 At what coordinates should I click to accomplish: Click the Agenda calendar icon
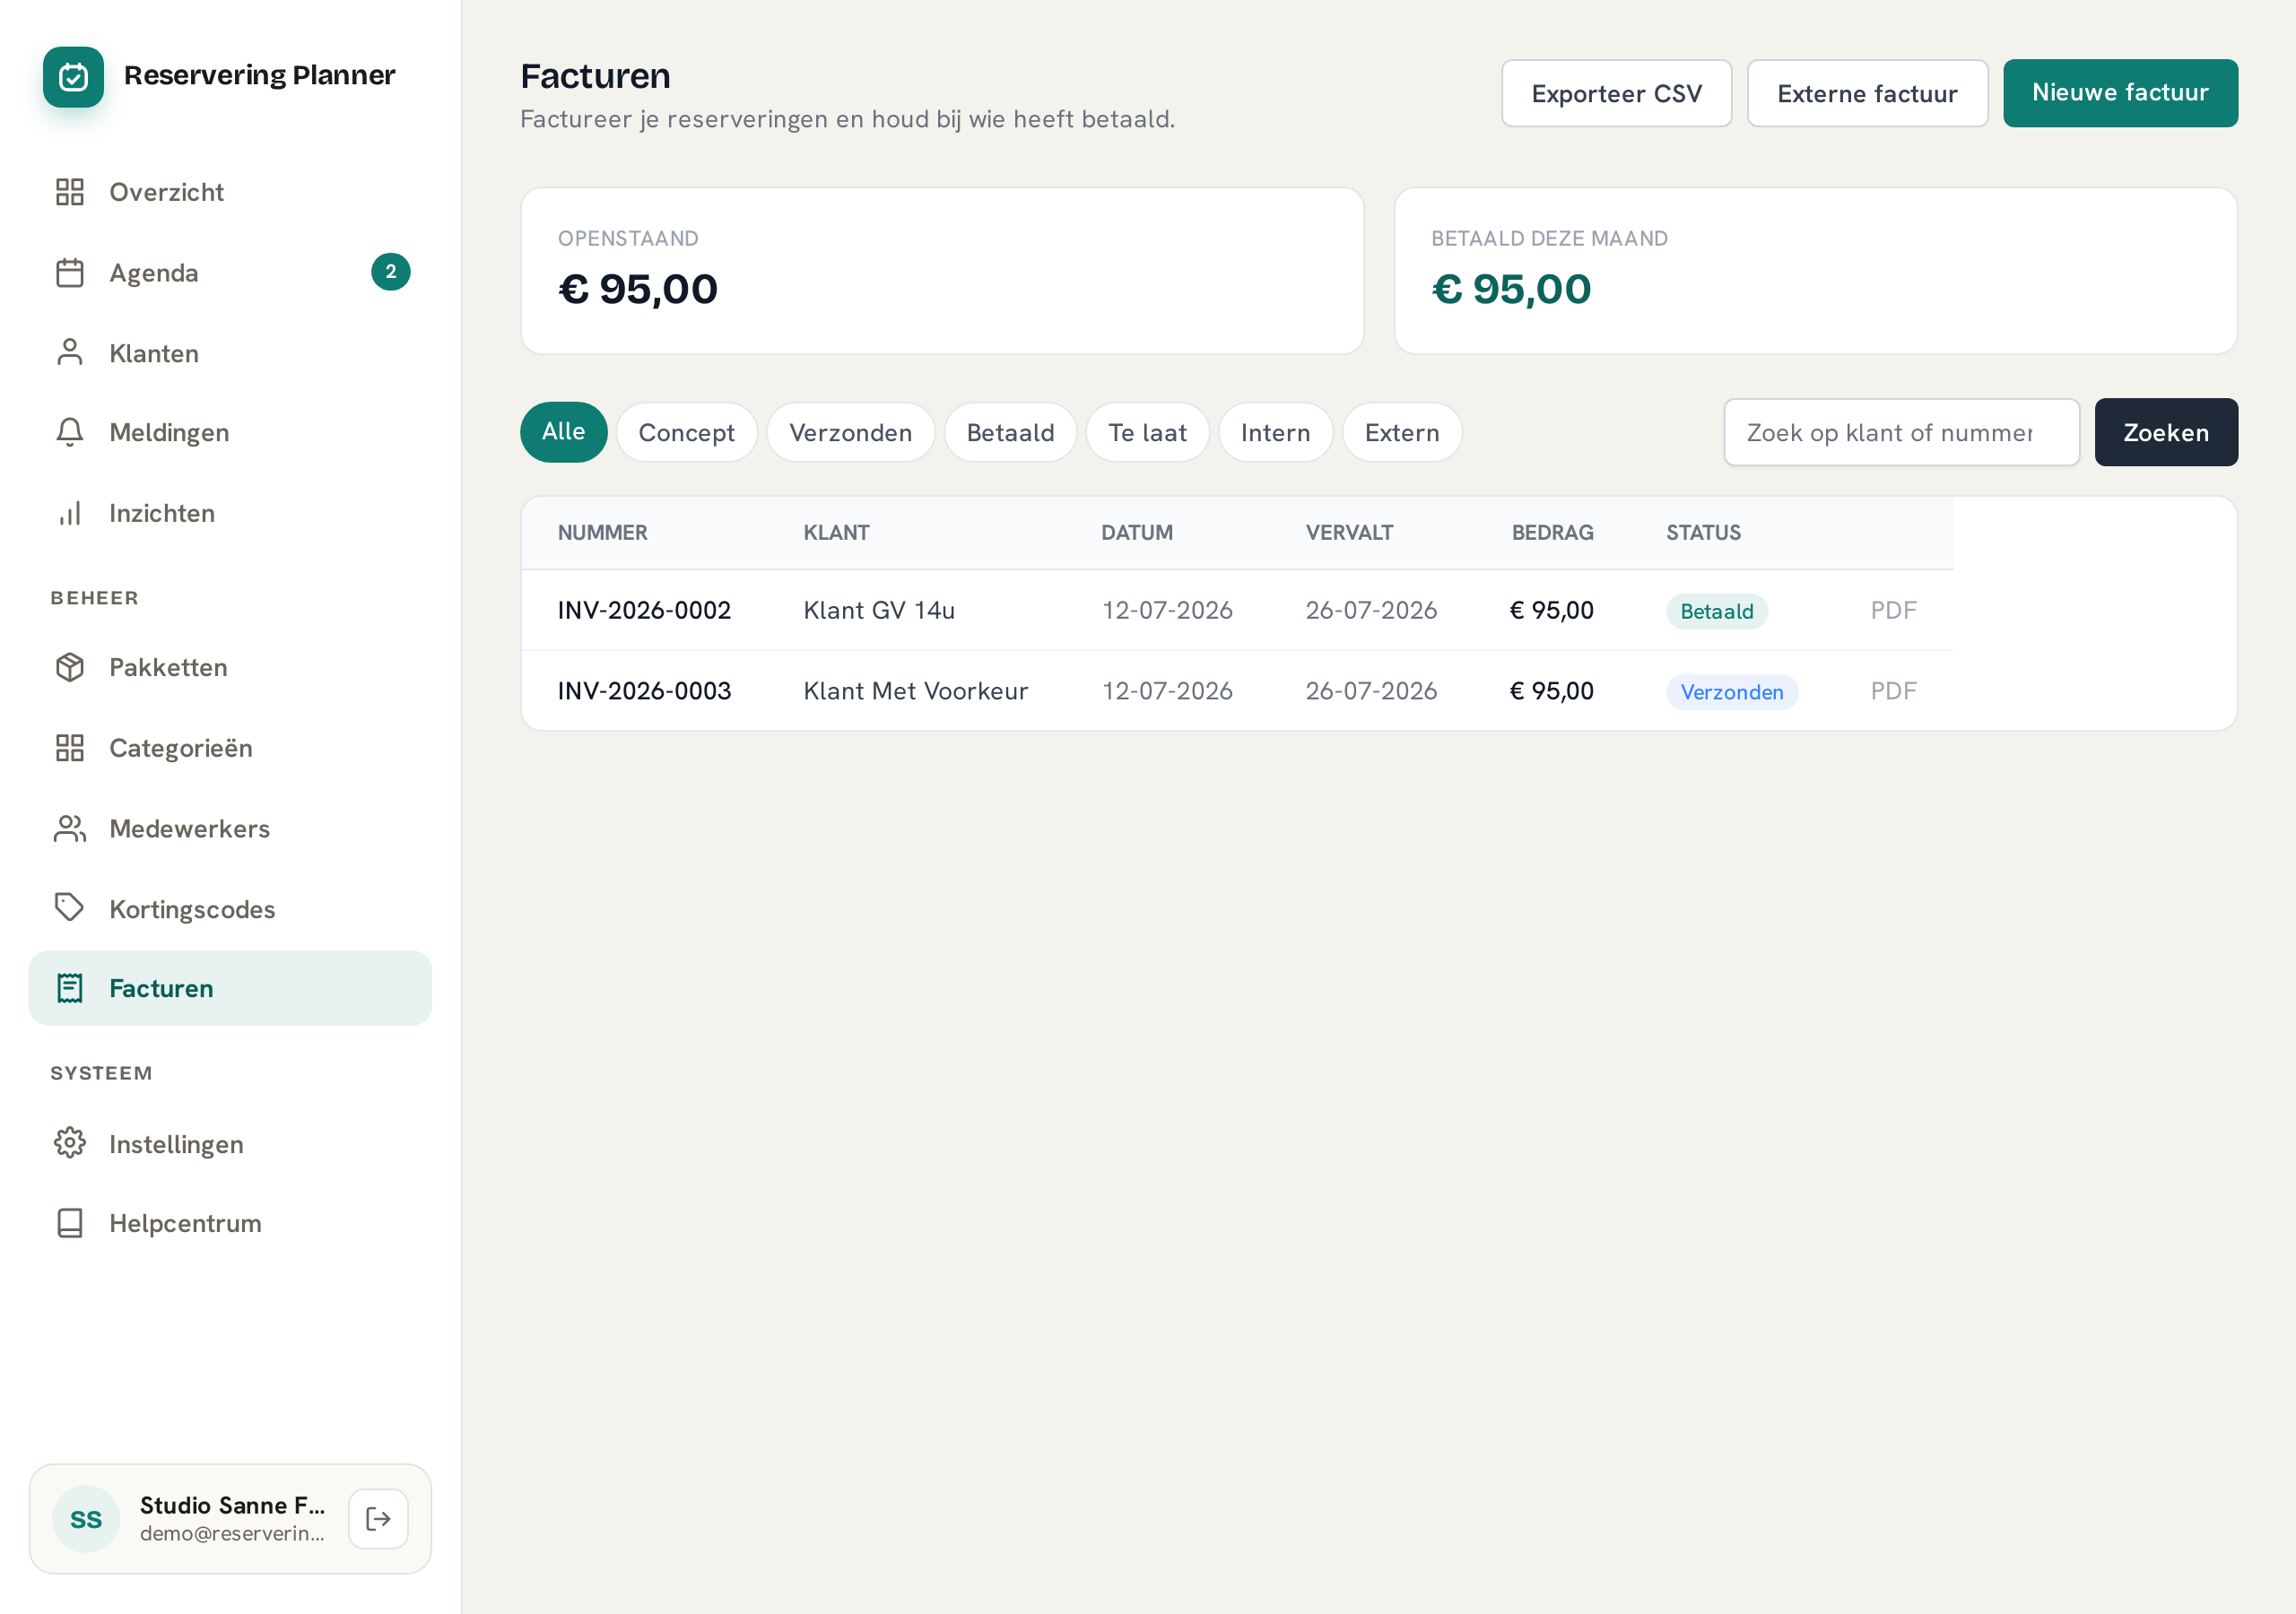pos(70,272)
